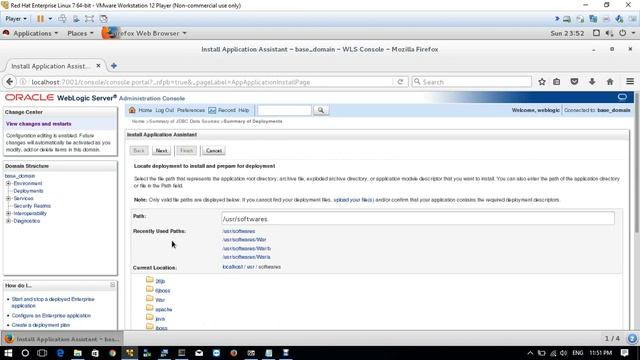Select recent path /usr/softwares/War

(244, 240)
